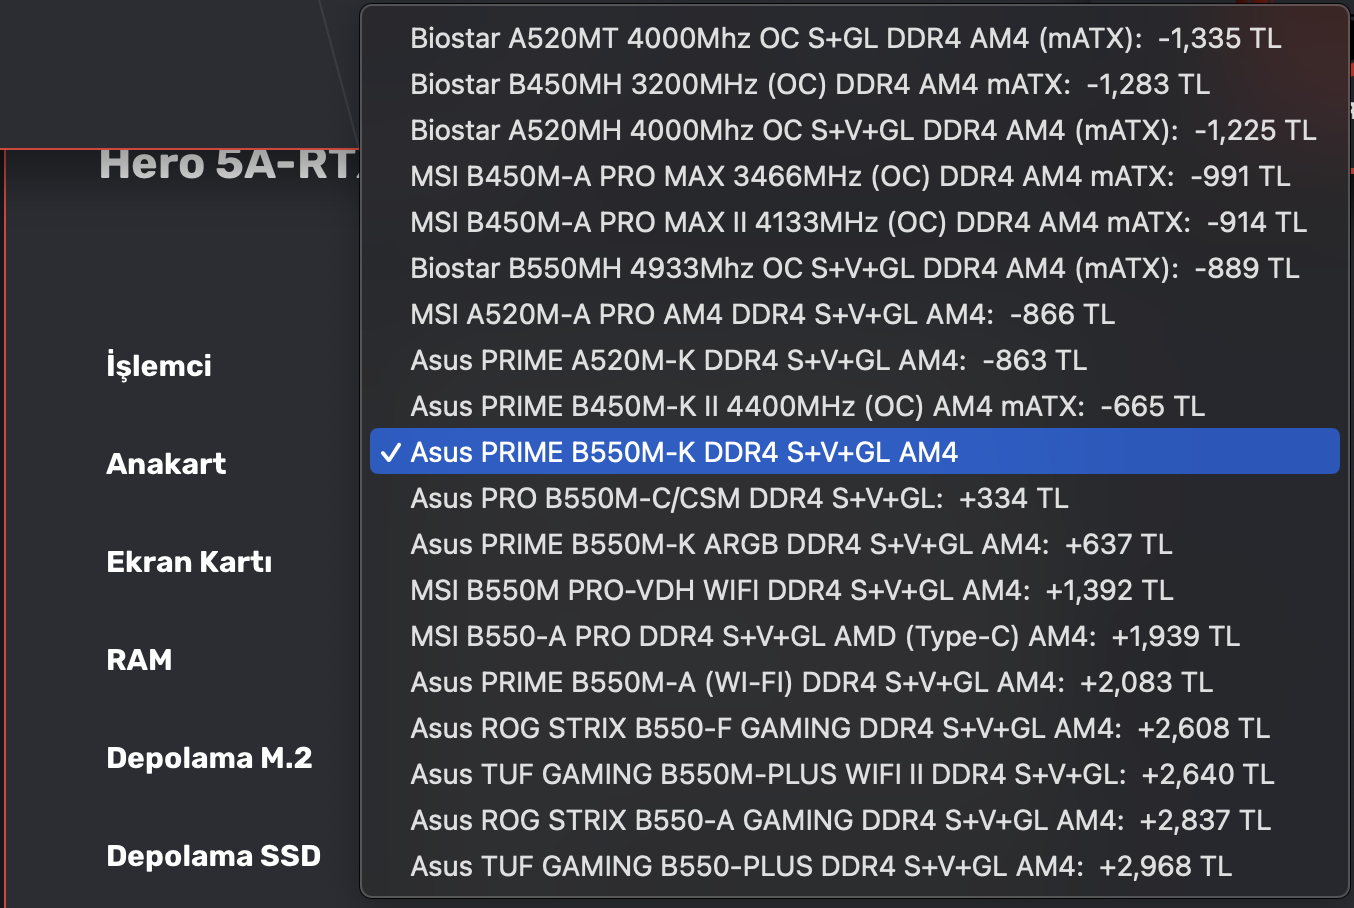Pick Biostar A520MH 4000Mhz option
The height and width of the screenshot is (908, 1354).
862,130
